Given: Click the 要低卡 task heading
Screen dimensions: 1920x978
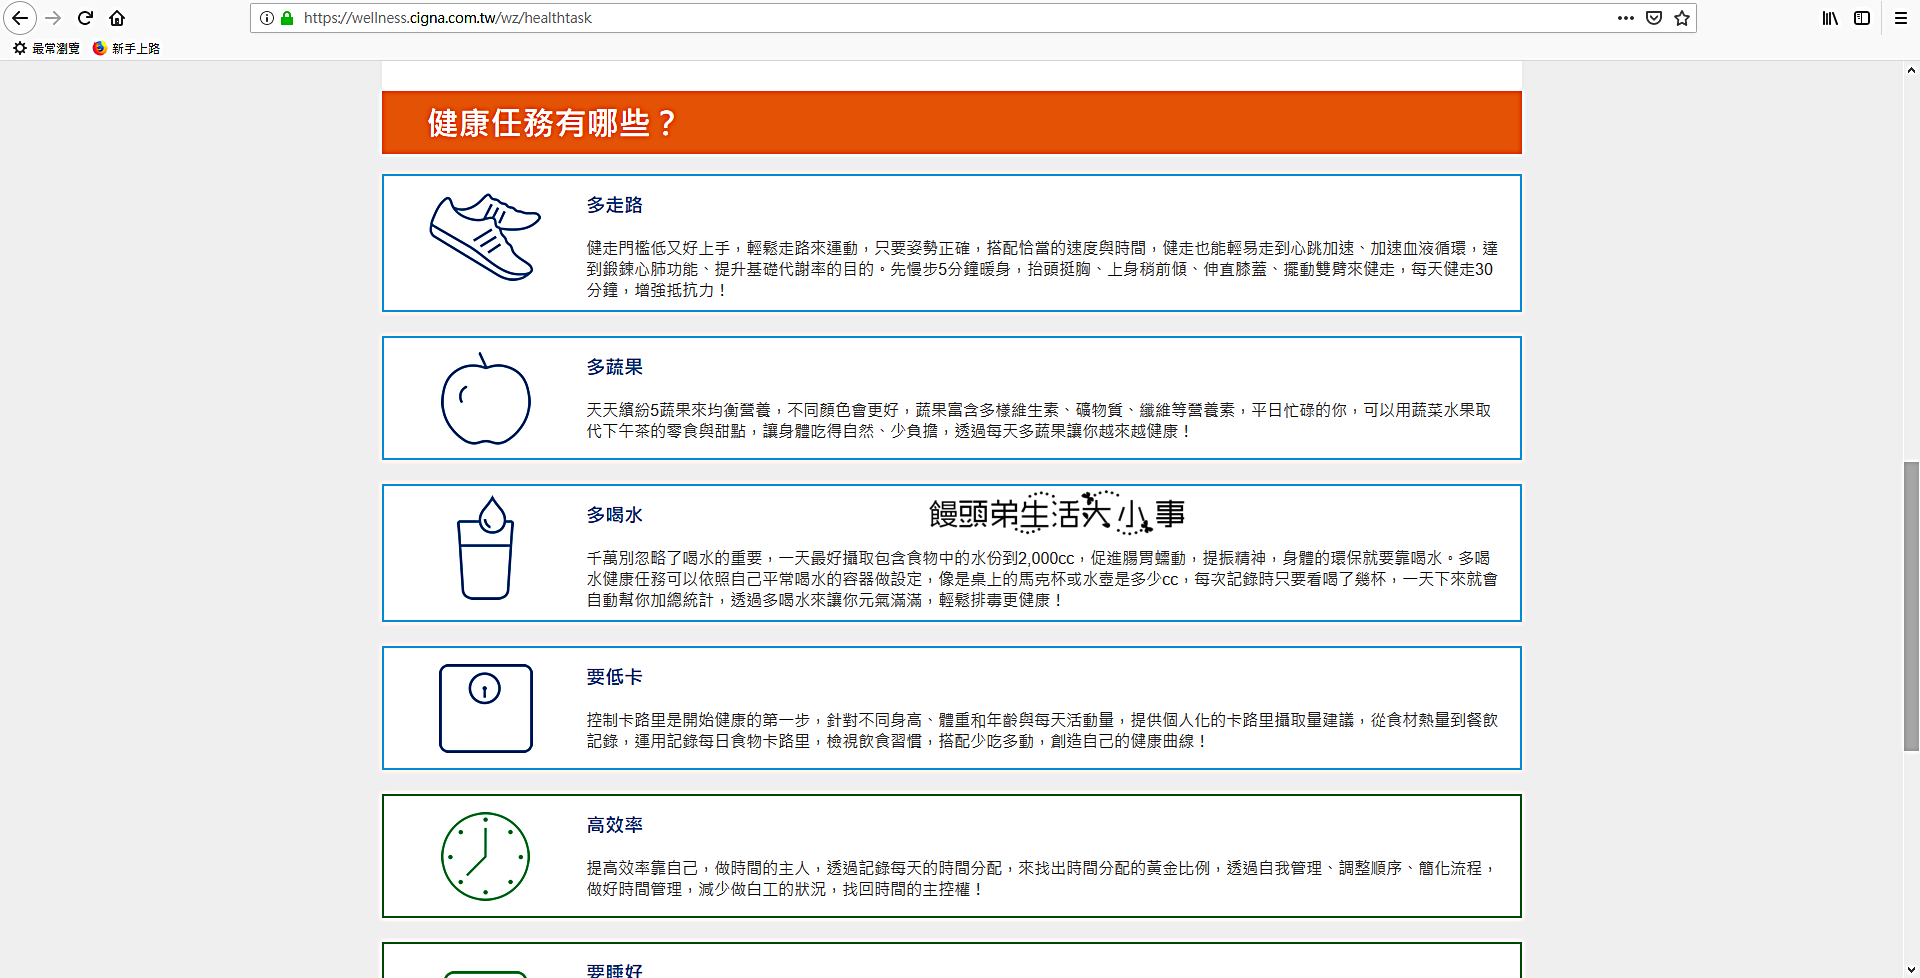Looking at the screenshot, I should [x=615, y=677].
